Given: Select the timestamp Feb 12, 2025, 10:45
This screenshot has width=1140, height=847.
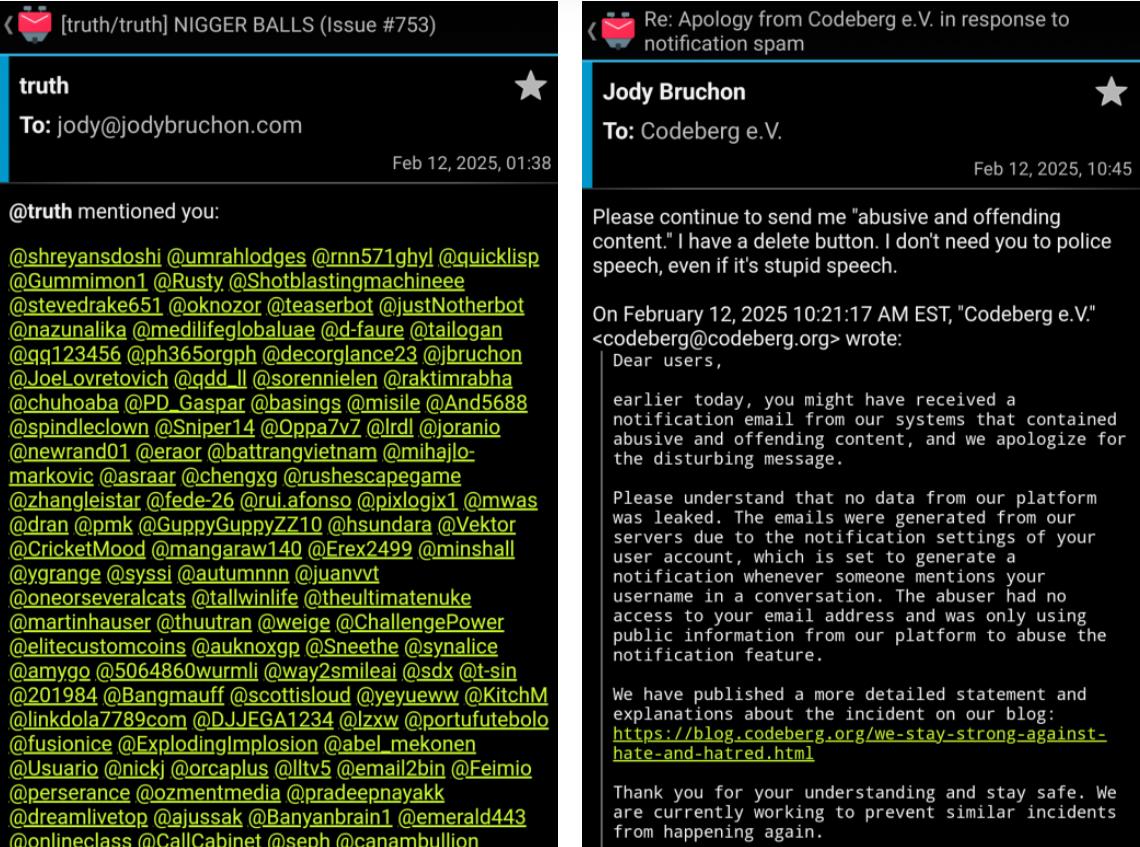Looking at the screenshot, I should [x=1053, y=169].
